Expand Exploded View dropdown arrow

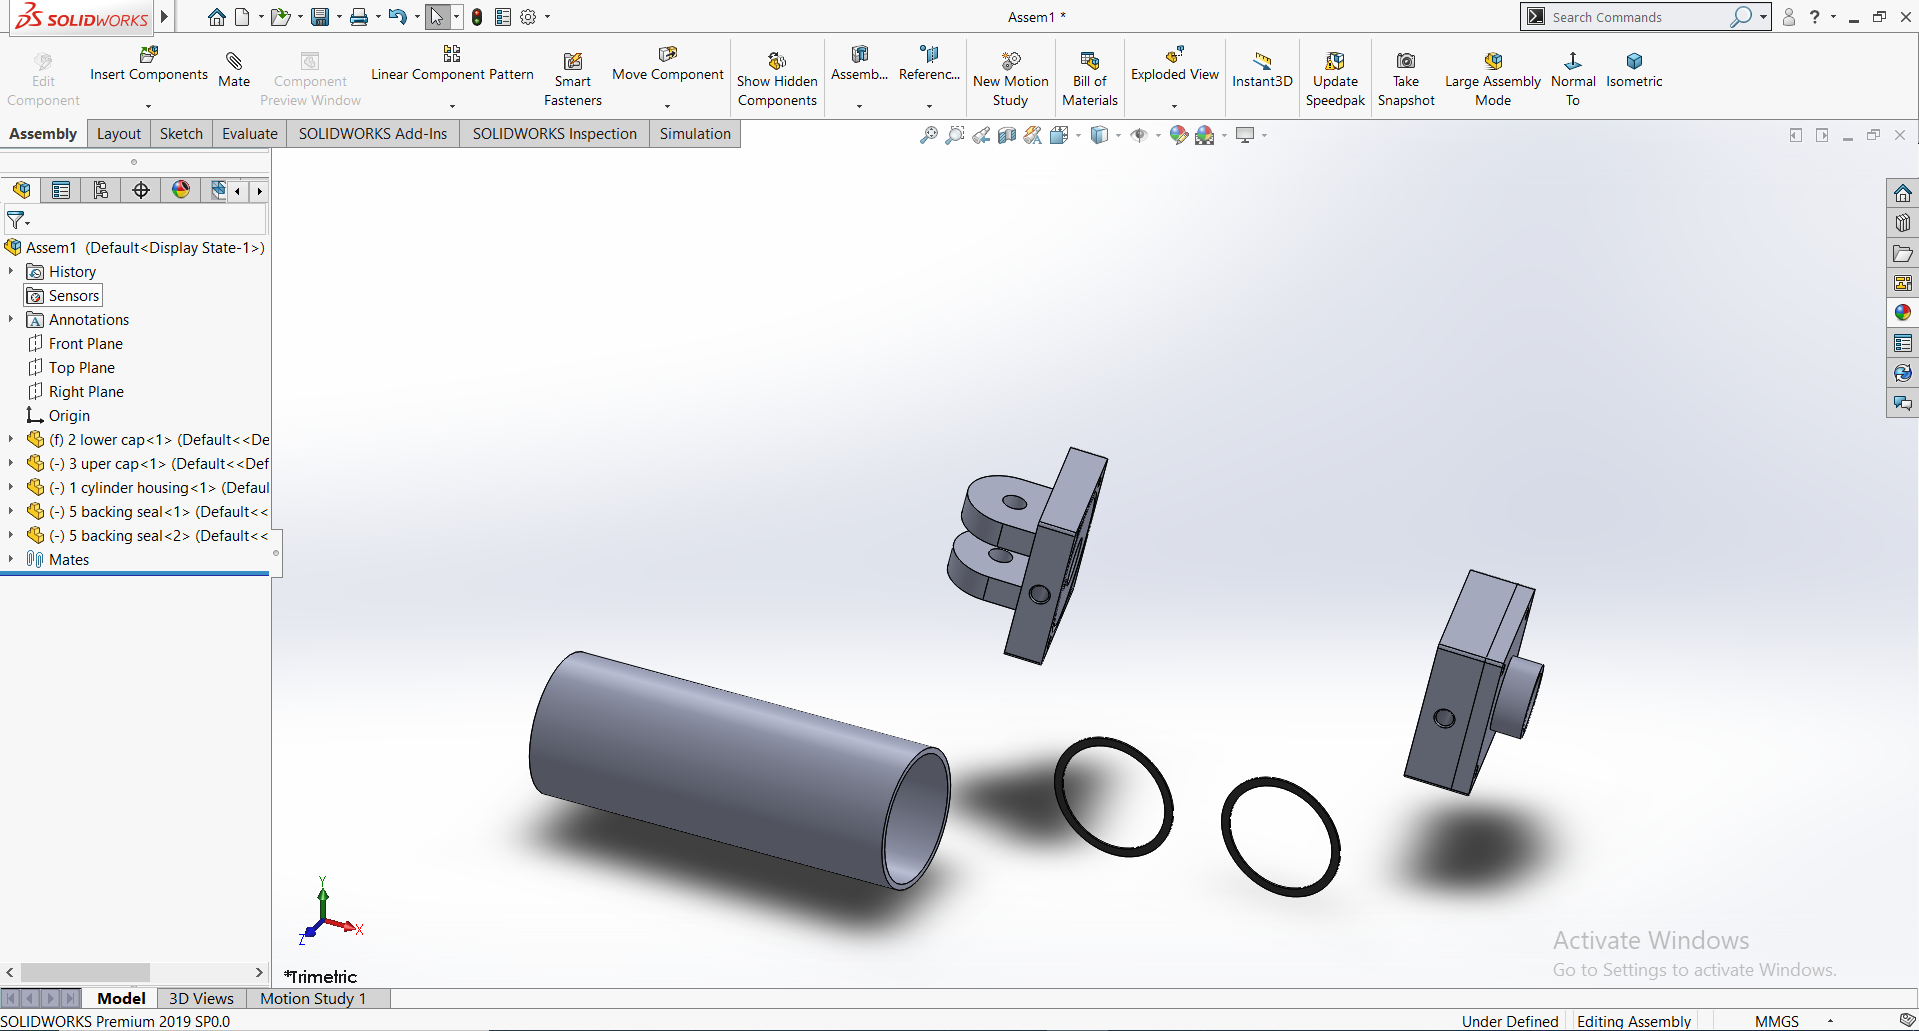(x=1175, y=106)
